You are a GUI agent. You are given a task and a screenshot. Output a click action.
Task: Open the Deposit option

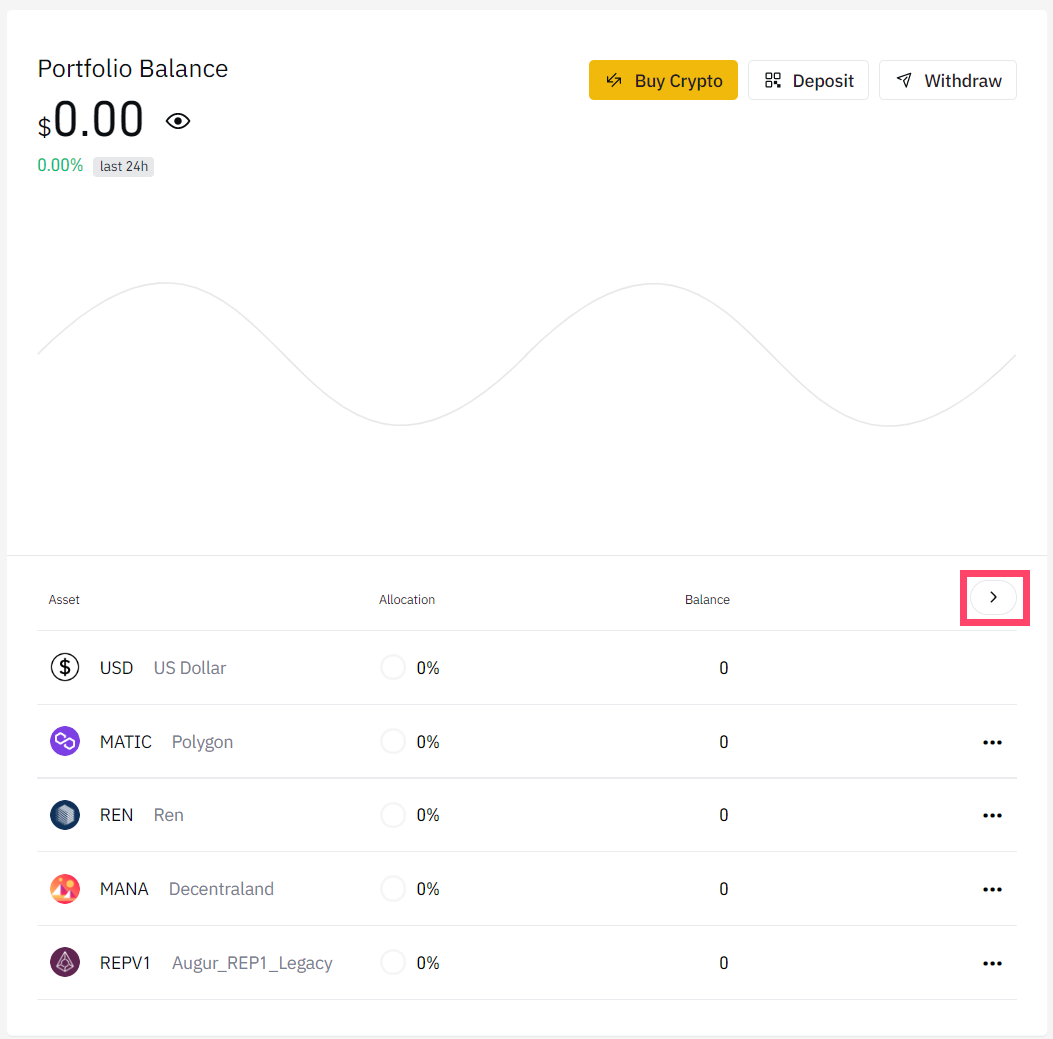point(808,81)
